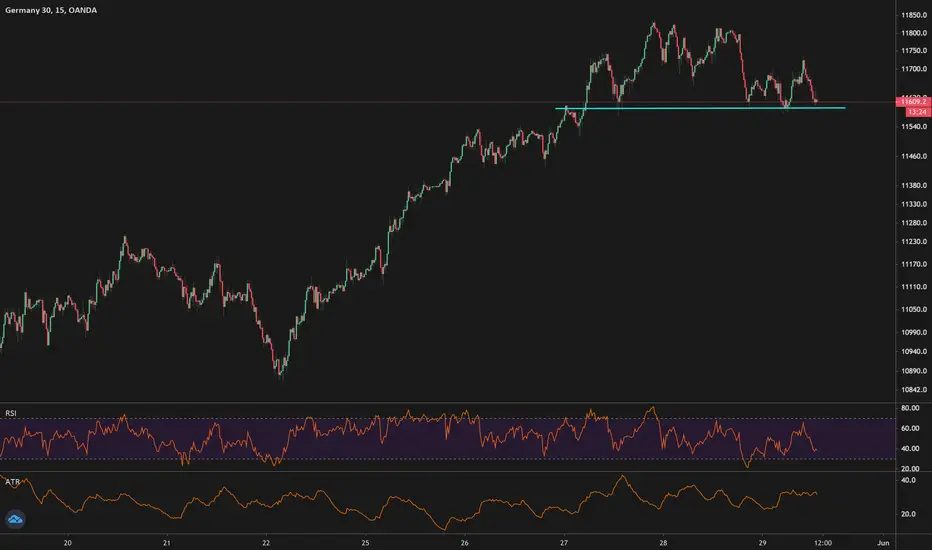This screenshot has width=932, height=550.
Task: Click the 11110.0 price scale label
Action: [x=914, y=287]
